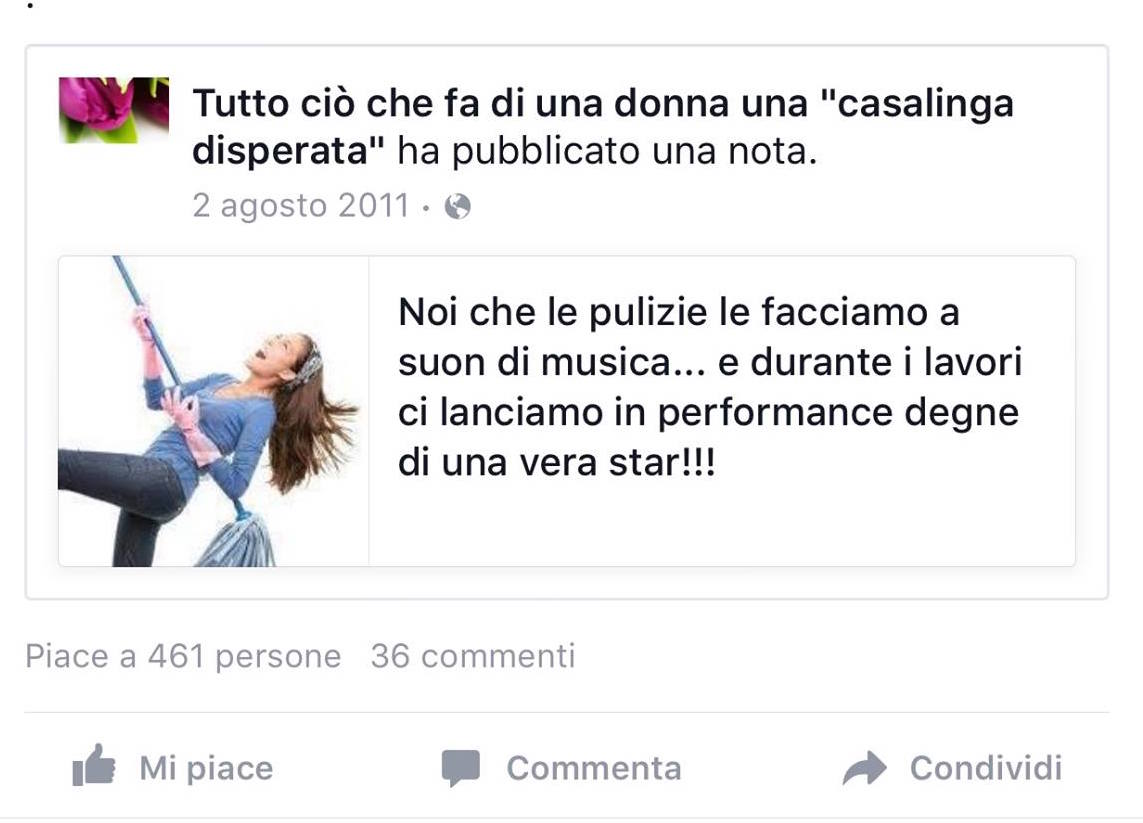
Task: Click the speech bubble Commenta icon
Action: tap(461, 768)
